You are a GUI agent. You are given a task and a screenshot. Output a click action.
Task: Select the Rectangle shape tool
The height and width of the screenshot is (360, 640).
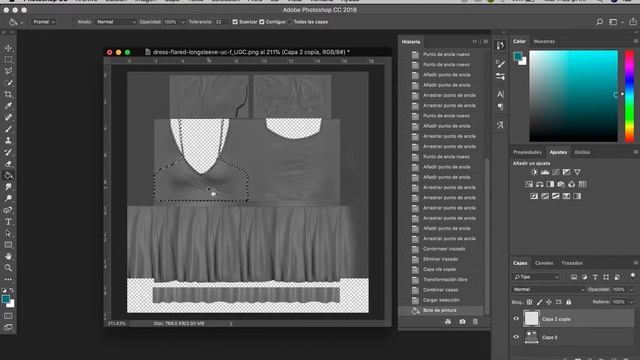[x=8, y=245]
